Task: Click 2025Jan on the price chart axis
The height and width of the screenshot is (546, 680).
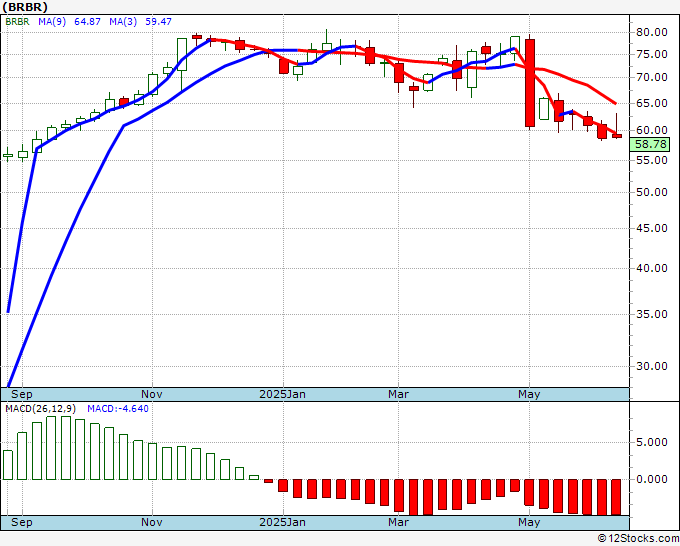Action: tap(282, 394)
